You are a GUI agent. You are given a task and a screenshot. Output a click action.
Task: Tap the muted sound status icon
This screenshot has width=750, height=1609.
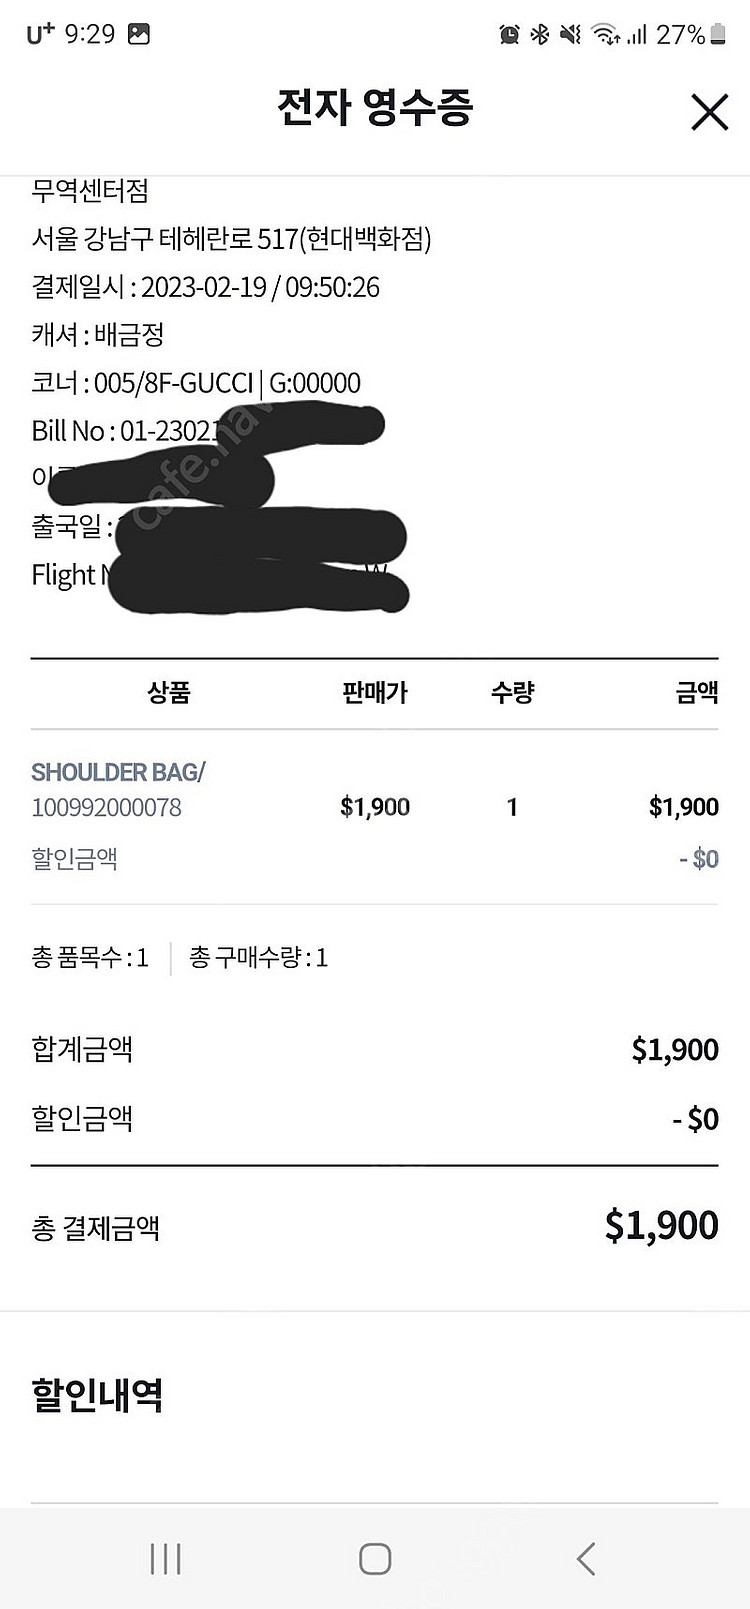570,35
